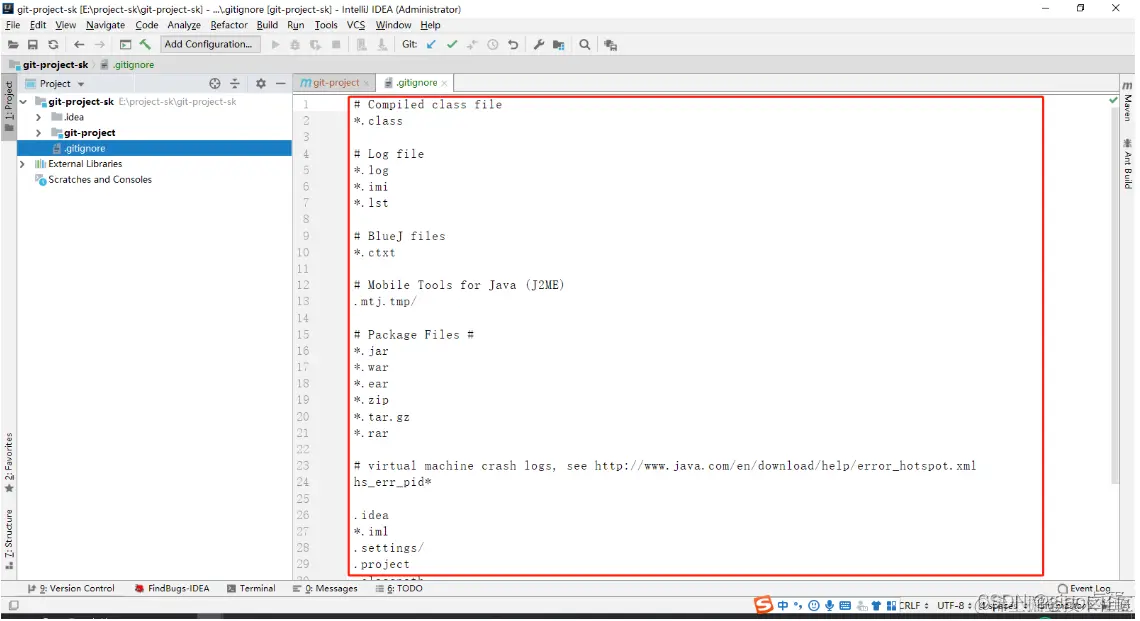
Task: Change the UTF-8 file encoding setting
Action: [955, 605]
